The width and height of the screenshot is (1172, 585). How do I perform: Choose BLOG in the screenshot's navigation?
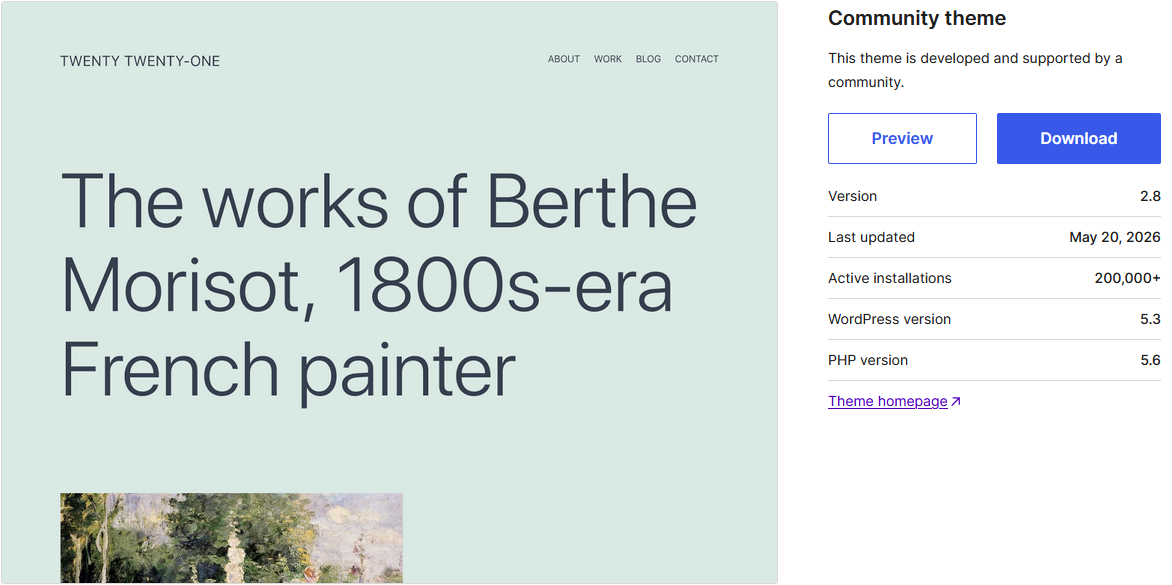click(648, 59)
